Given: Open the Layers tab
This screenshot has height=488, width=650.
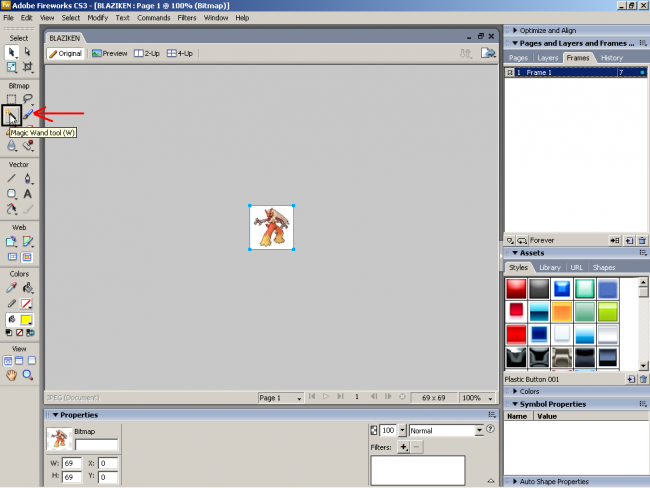Looking at the screenshot, I should [548, 58].
